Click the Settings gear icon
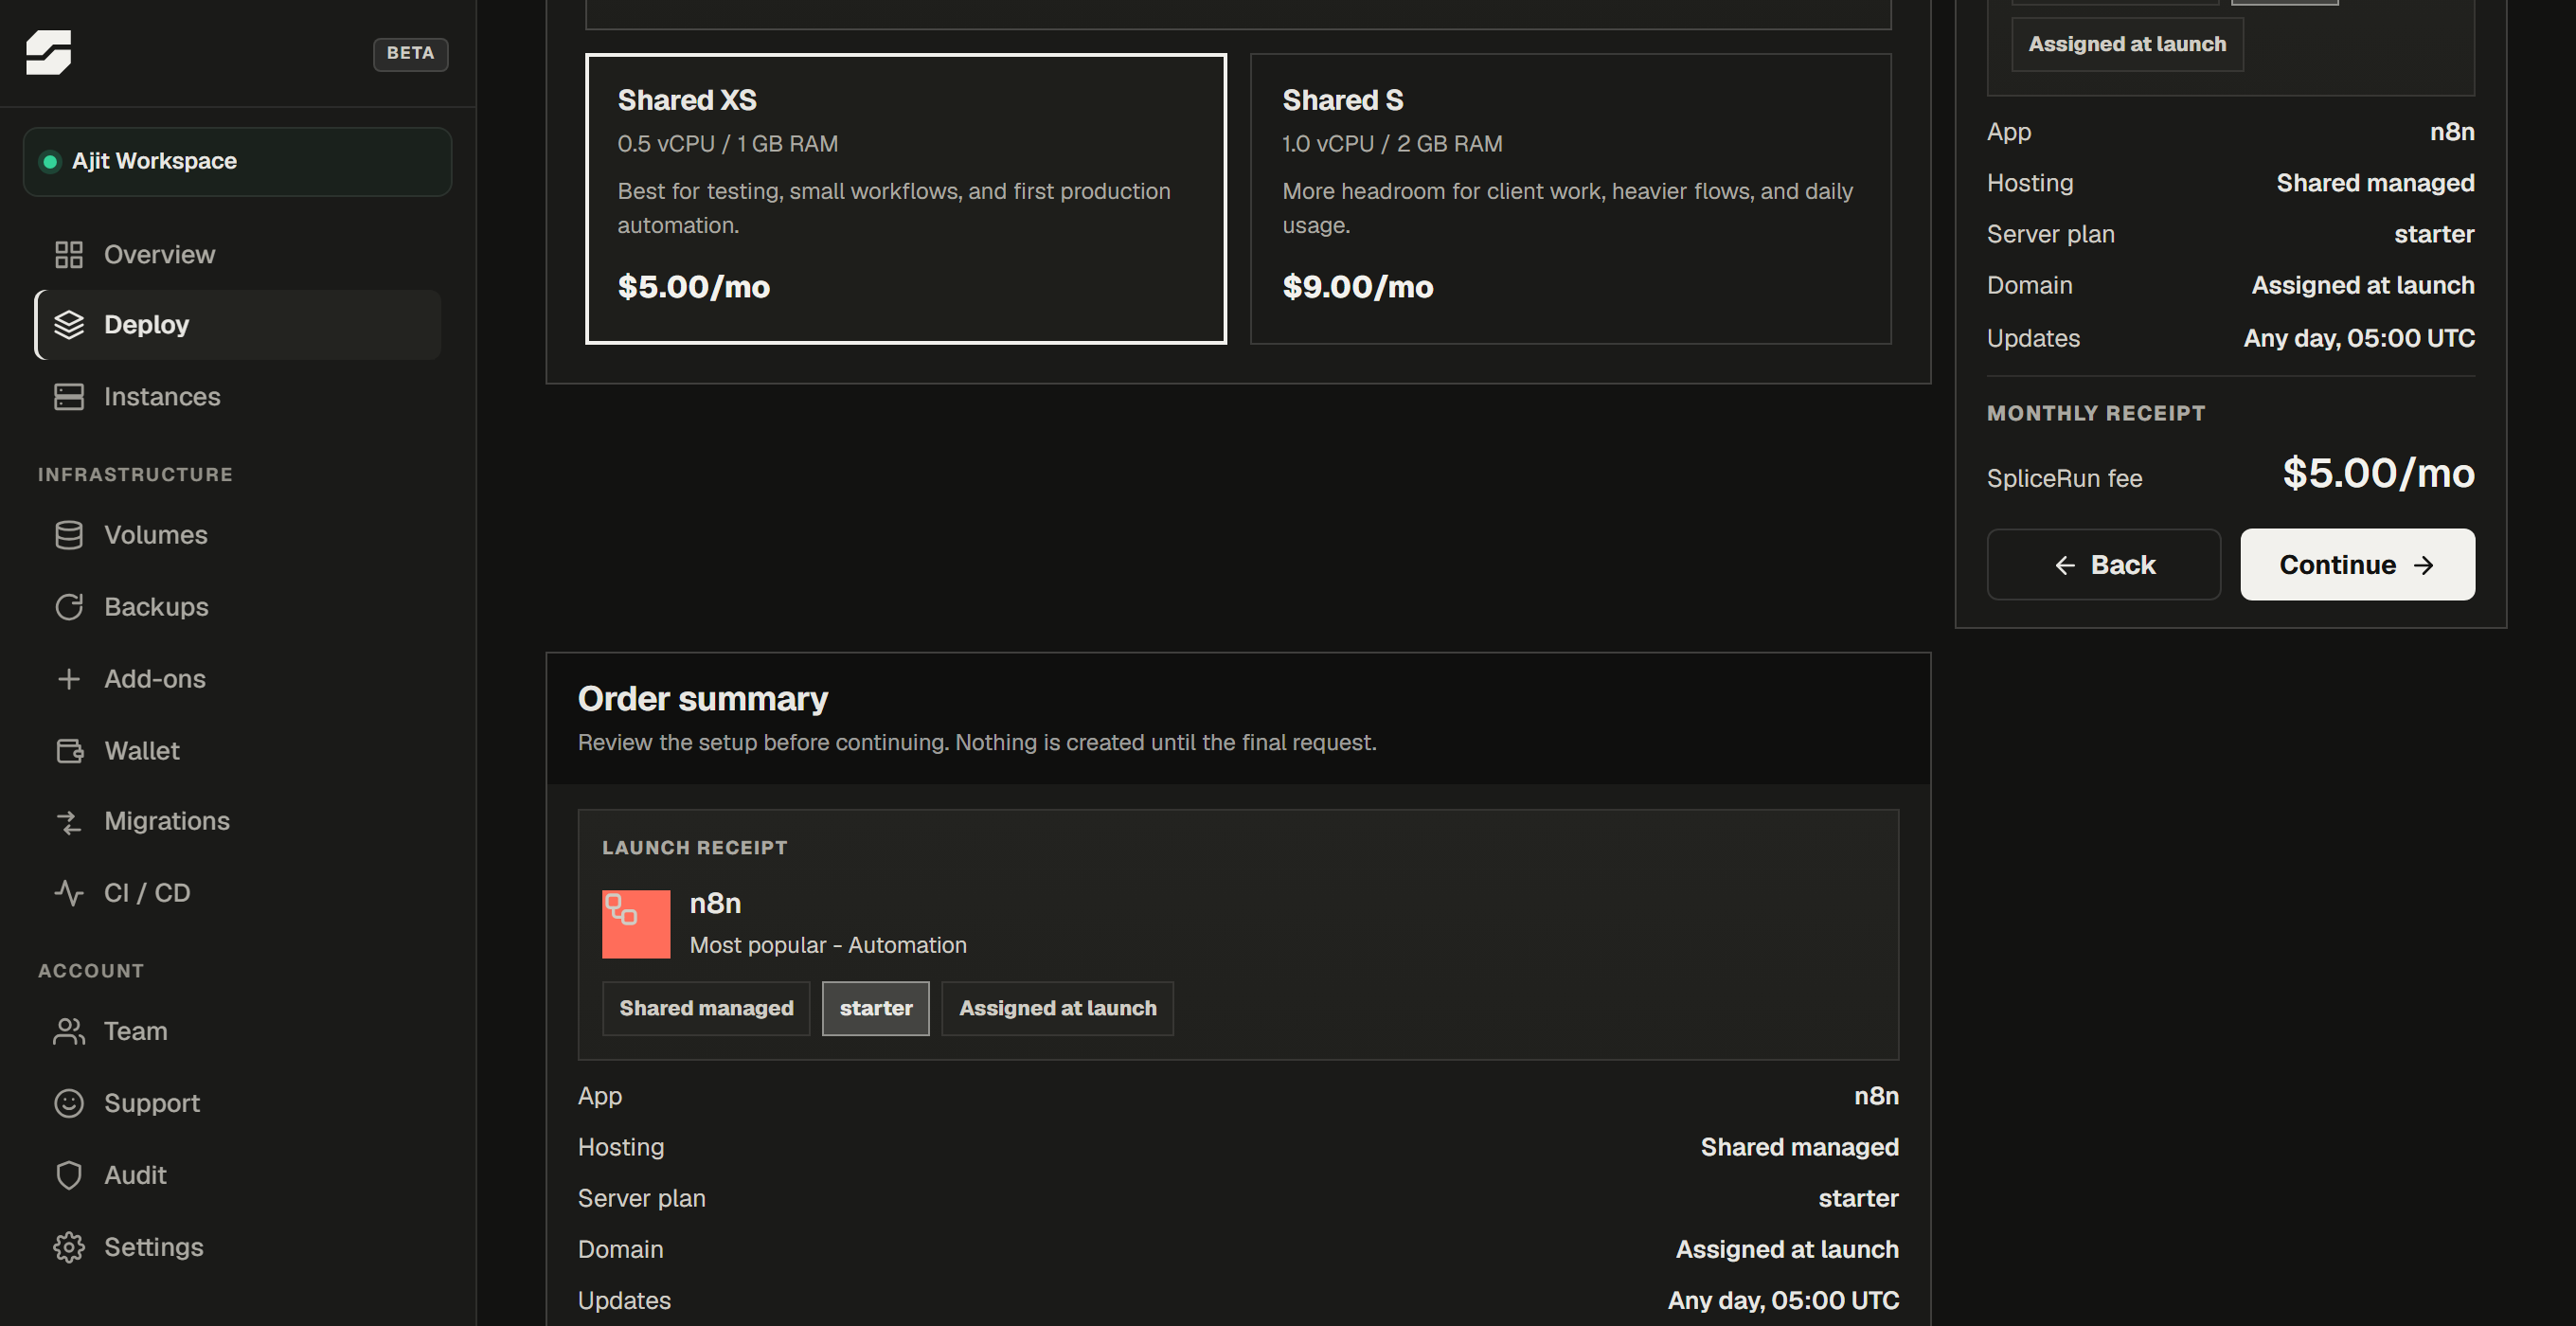The image size is (2576, 1326). (x=69, y=1247)
